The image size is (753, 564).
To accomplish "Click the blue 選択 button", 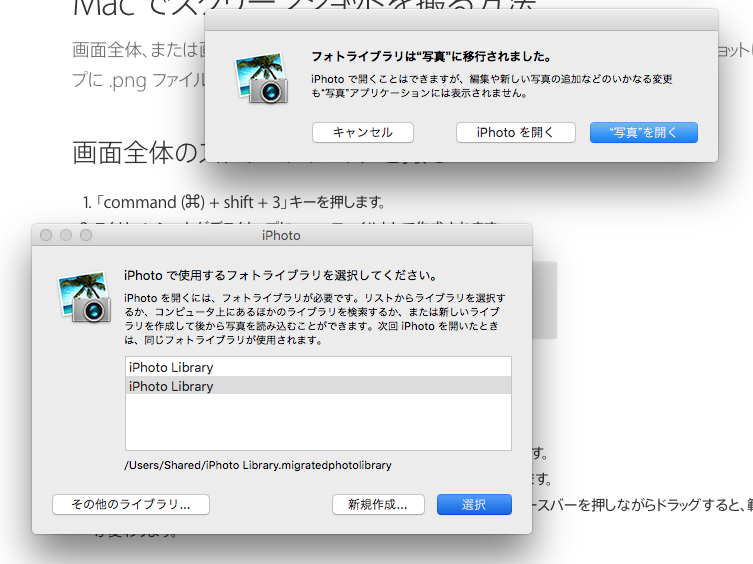I will (474, 504).
